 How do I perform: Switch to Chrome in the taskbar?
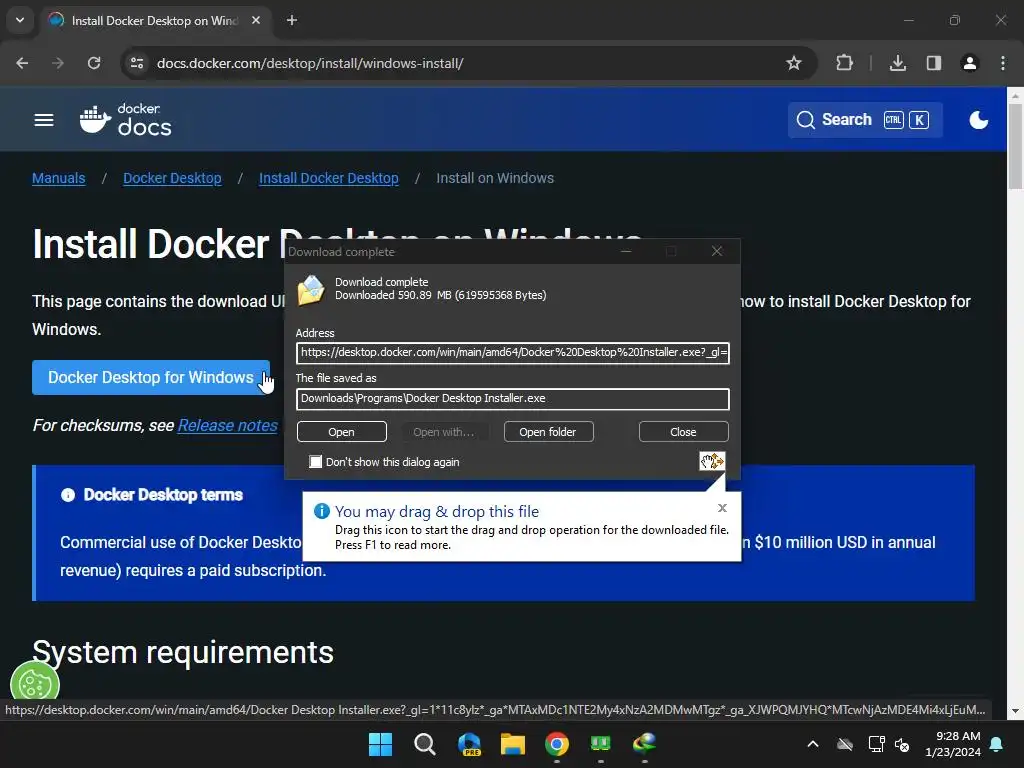coord(556,744)
